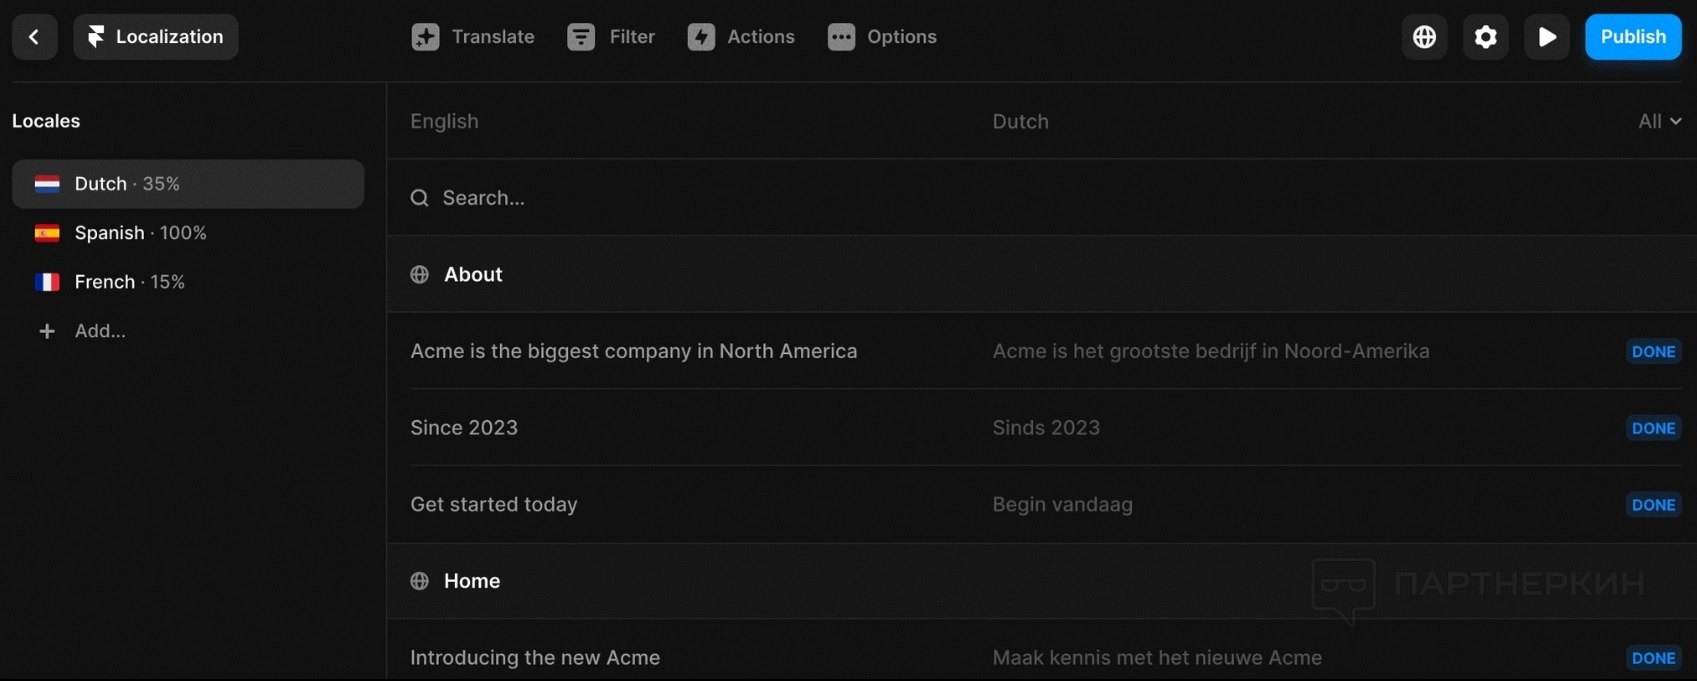Open the Filter tool
1697x681 pixels.
[x=611, y=37]
